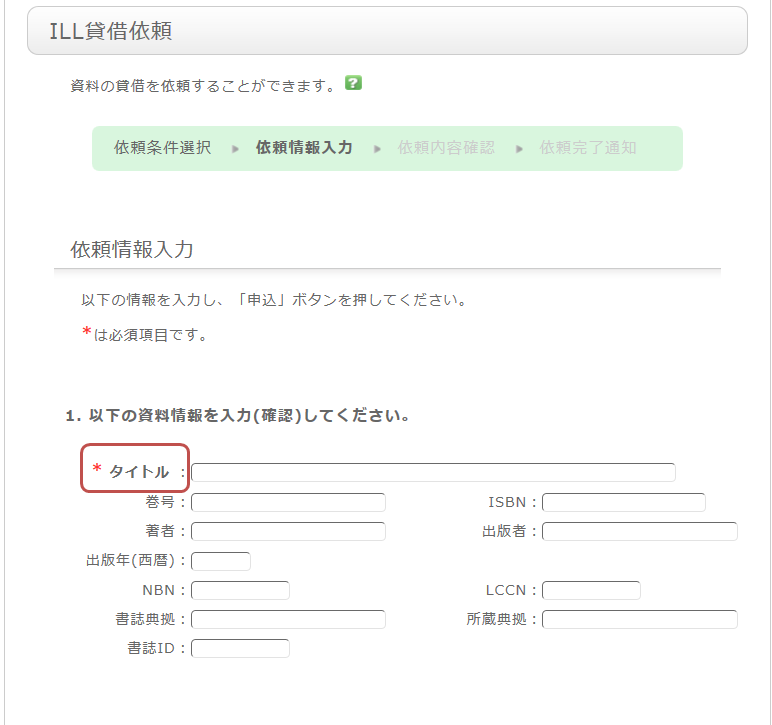
Task: Click the green help question mark icon
Action: (x=353, y=83)
